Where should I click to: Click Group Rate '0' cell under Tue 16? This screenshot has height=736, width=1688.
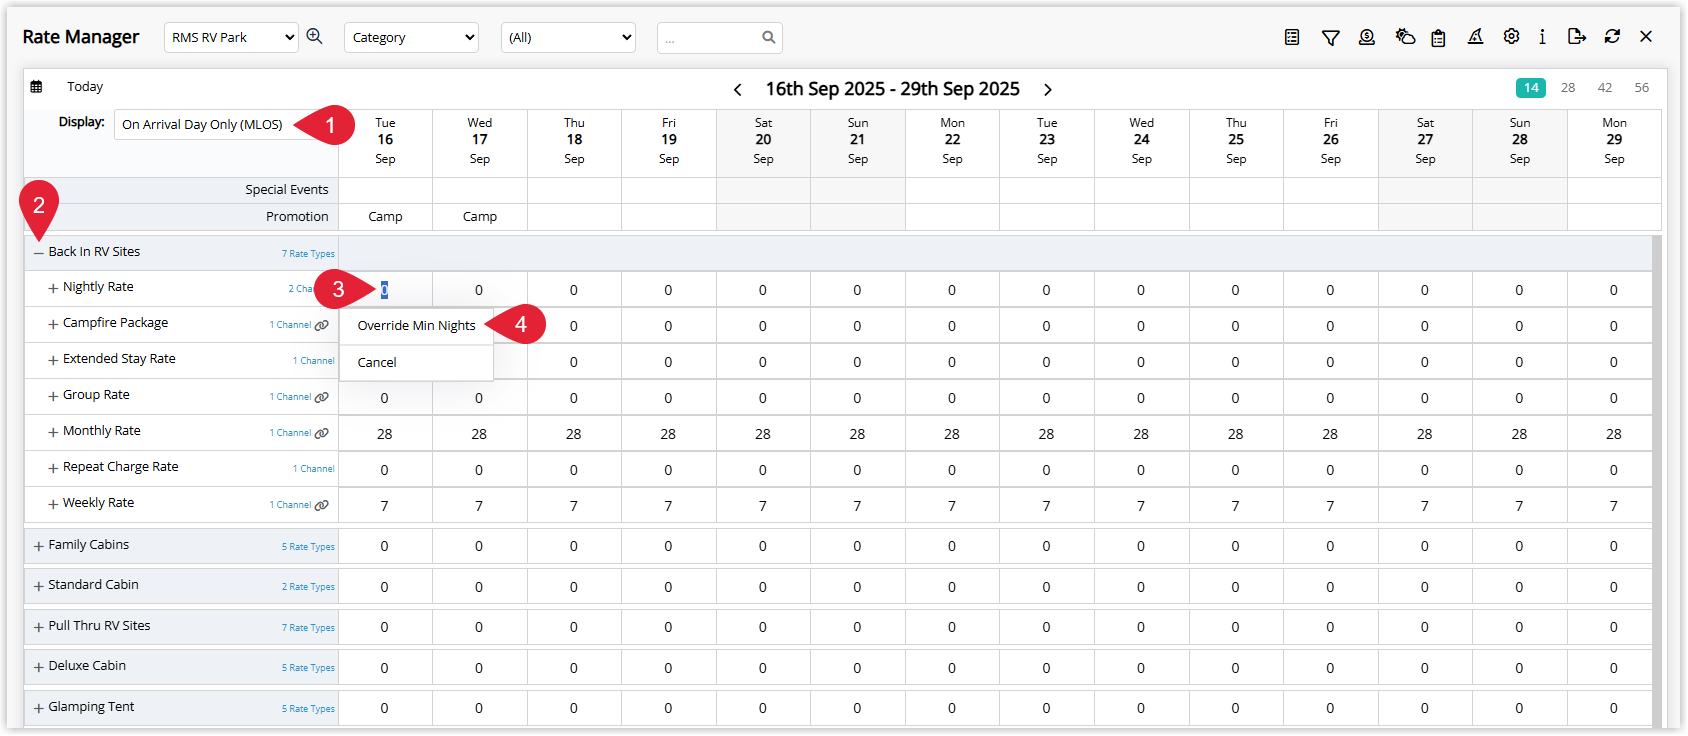tap(385, 398)
